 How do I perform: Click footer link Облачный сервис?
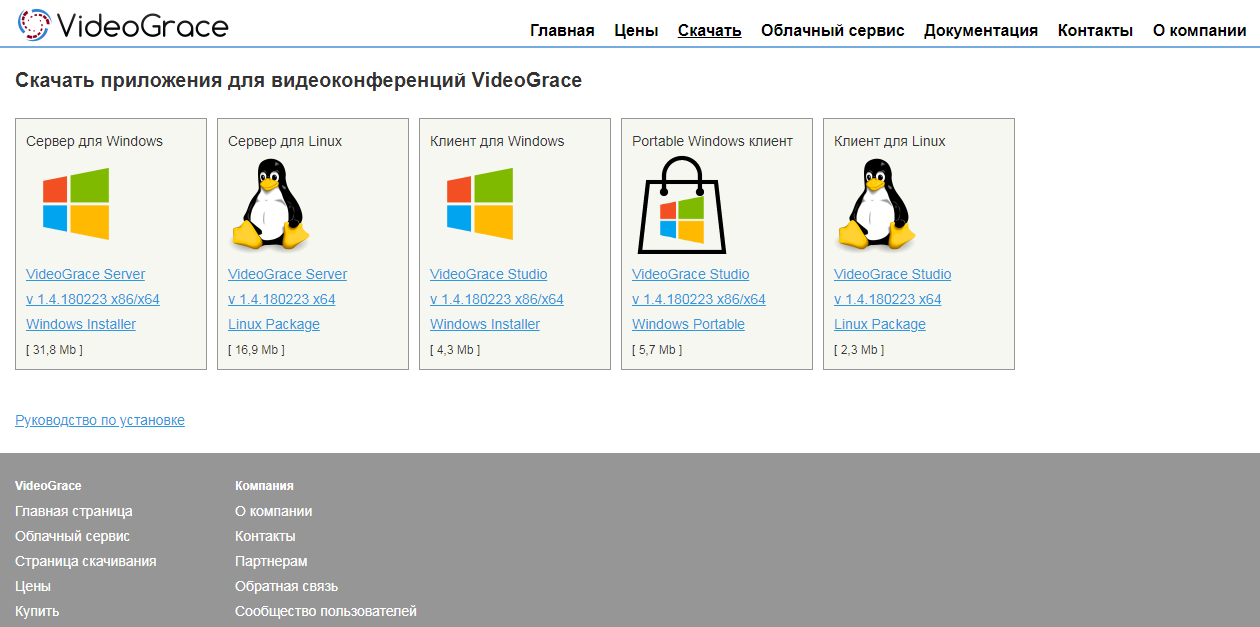coord(73,536)
